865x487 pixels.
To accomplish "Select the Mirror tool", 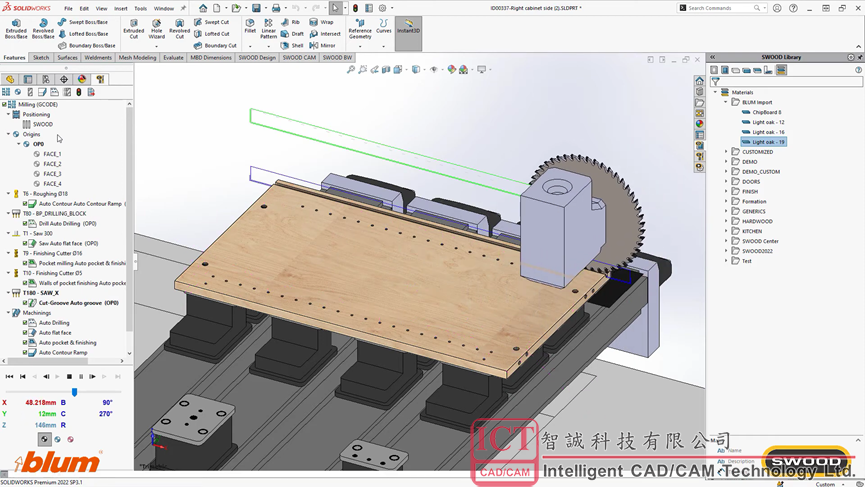I will point(322,46).
